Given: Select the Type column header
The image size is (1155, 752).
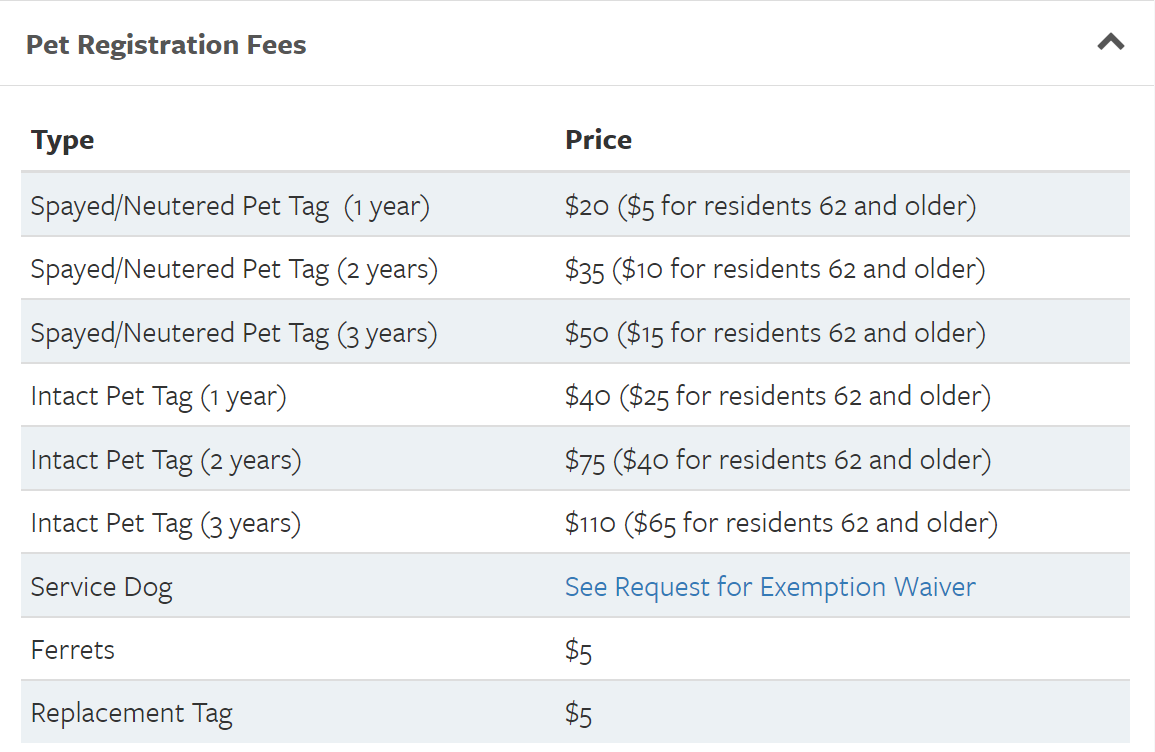Looking at the screenshot, I should pos(62,140).
